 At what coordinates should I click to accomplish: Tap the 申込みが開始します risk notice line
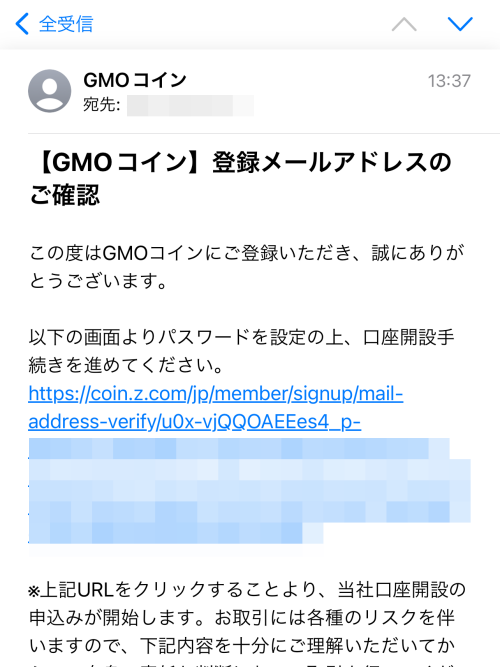click(242, 618)
